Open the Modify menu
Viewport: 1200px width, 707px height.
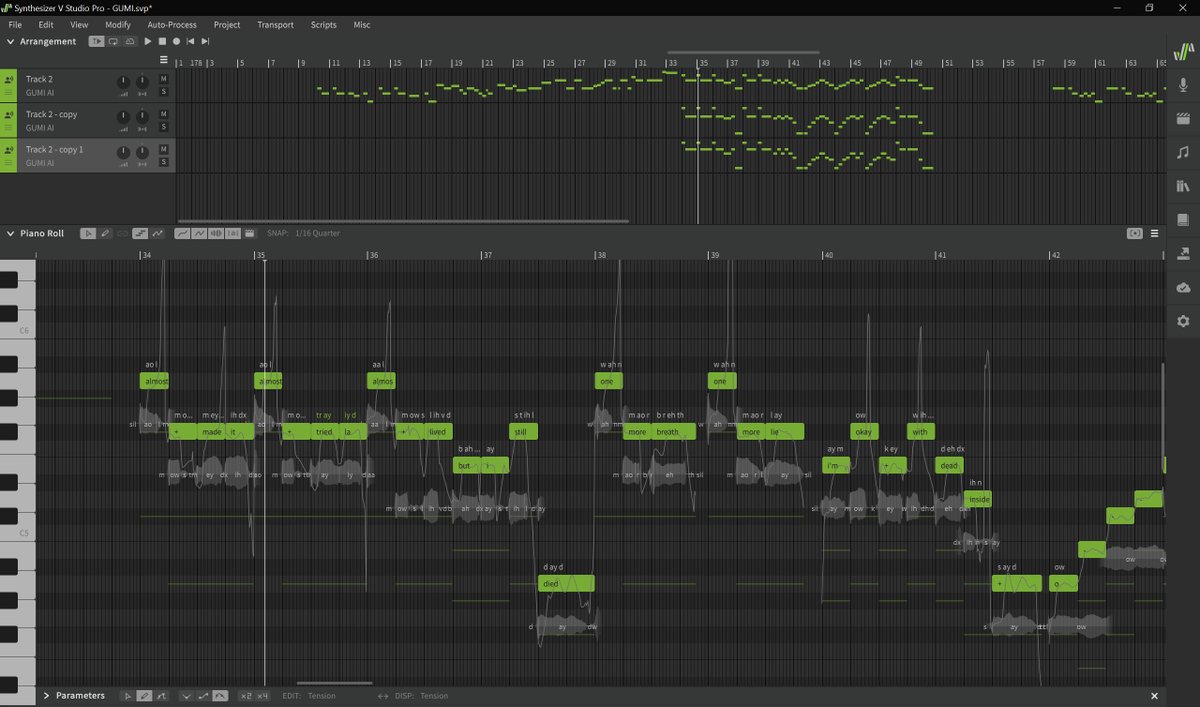tap(118, 24)
